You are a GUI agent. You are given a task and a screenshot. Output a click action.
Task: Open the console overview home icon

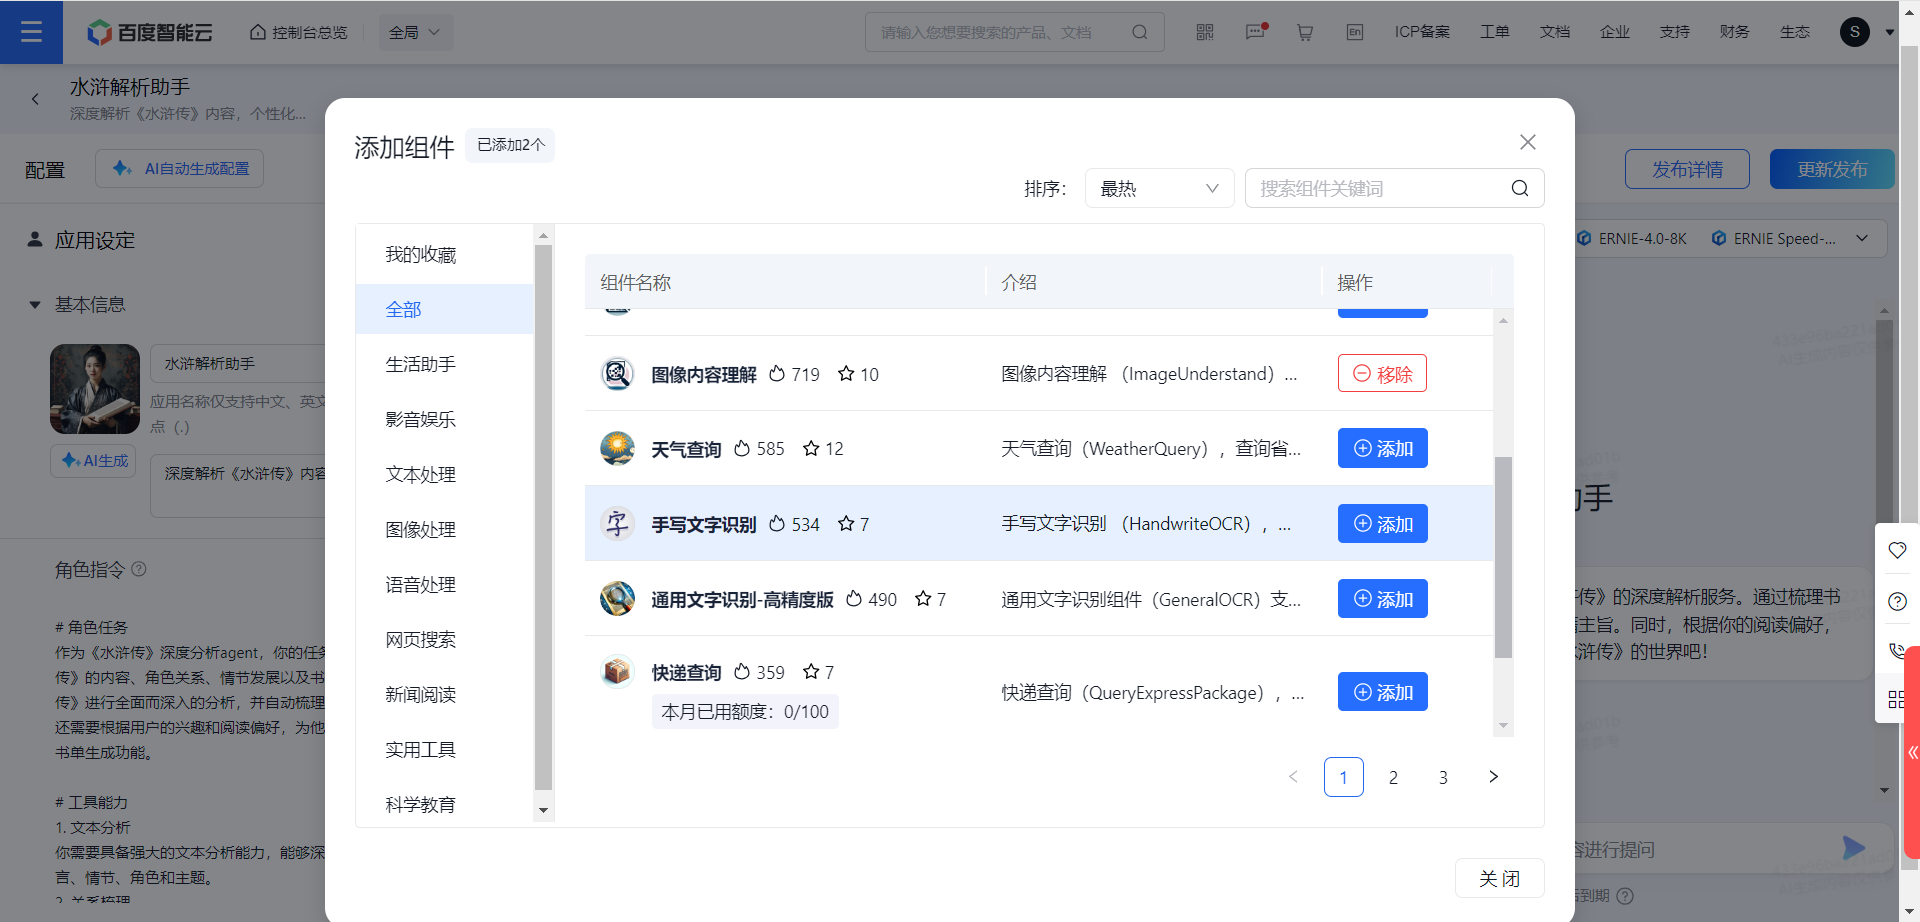click(x=258, y=32)
